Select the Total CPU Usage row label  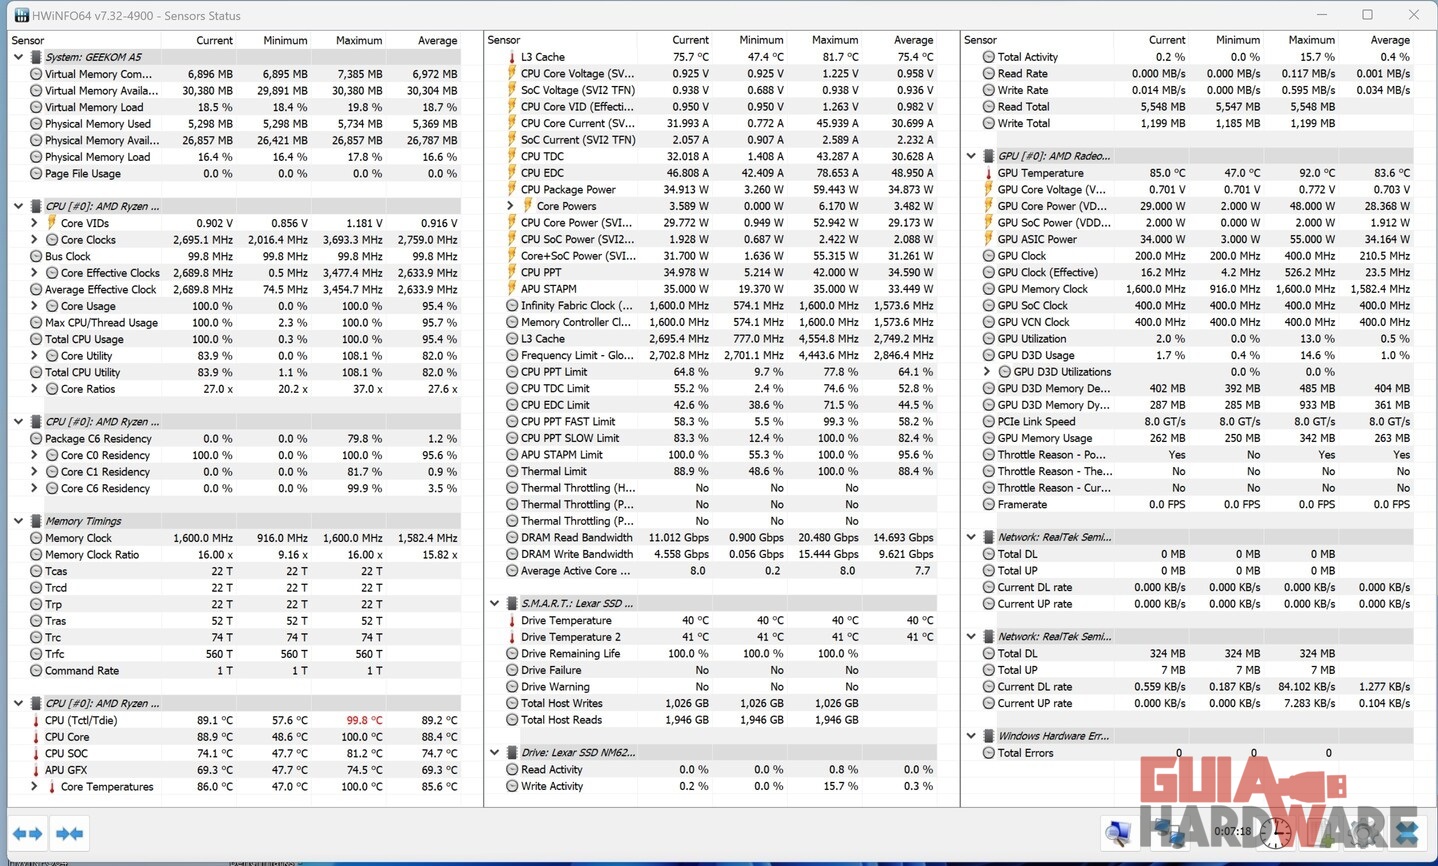point(84,339)
